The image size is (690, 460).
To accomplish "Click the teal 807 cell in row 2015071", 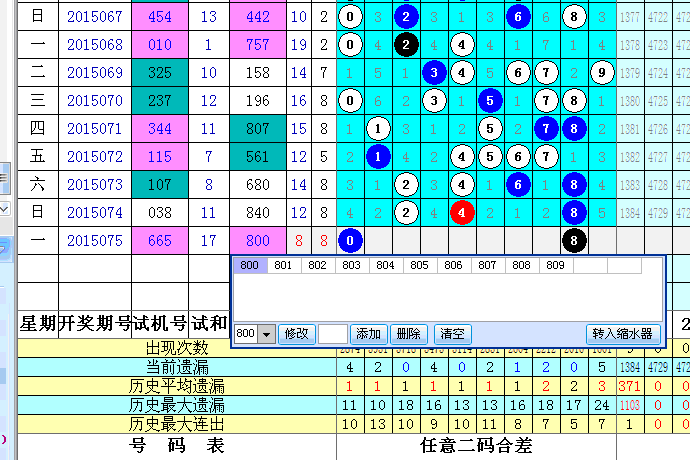I will 257,129.
